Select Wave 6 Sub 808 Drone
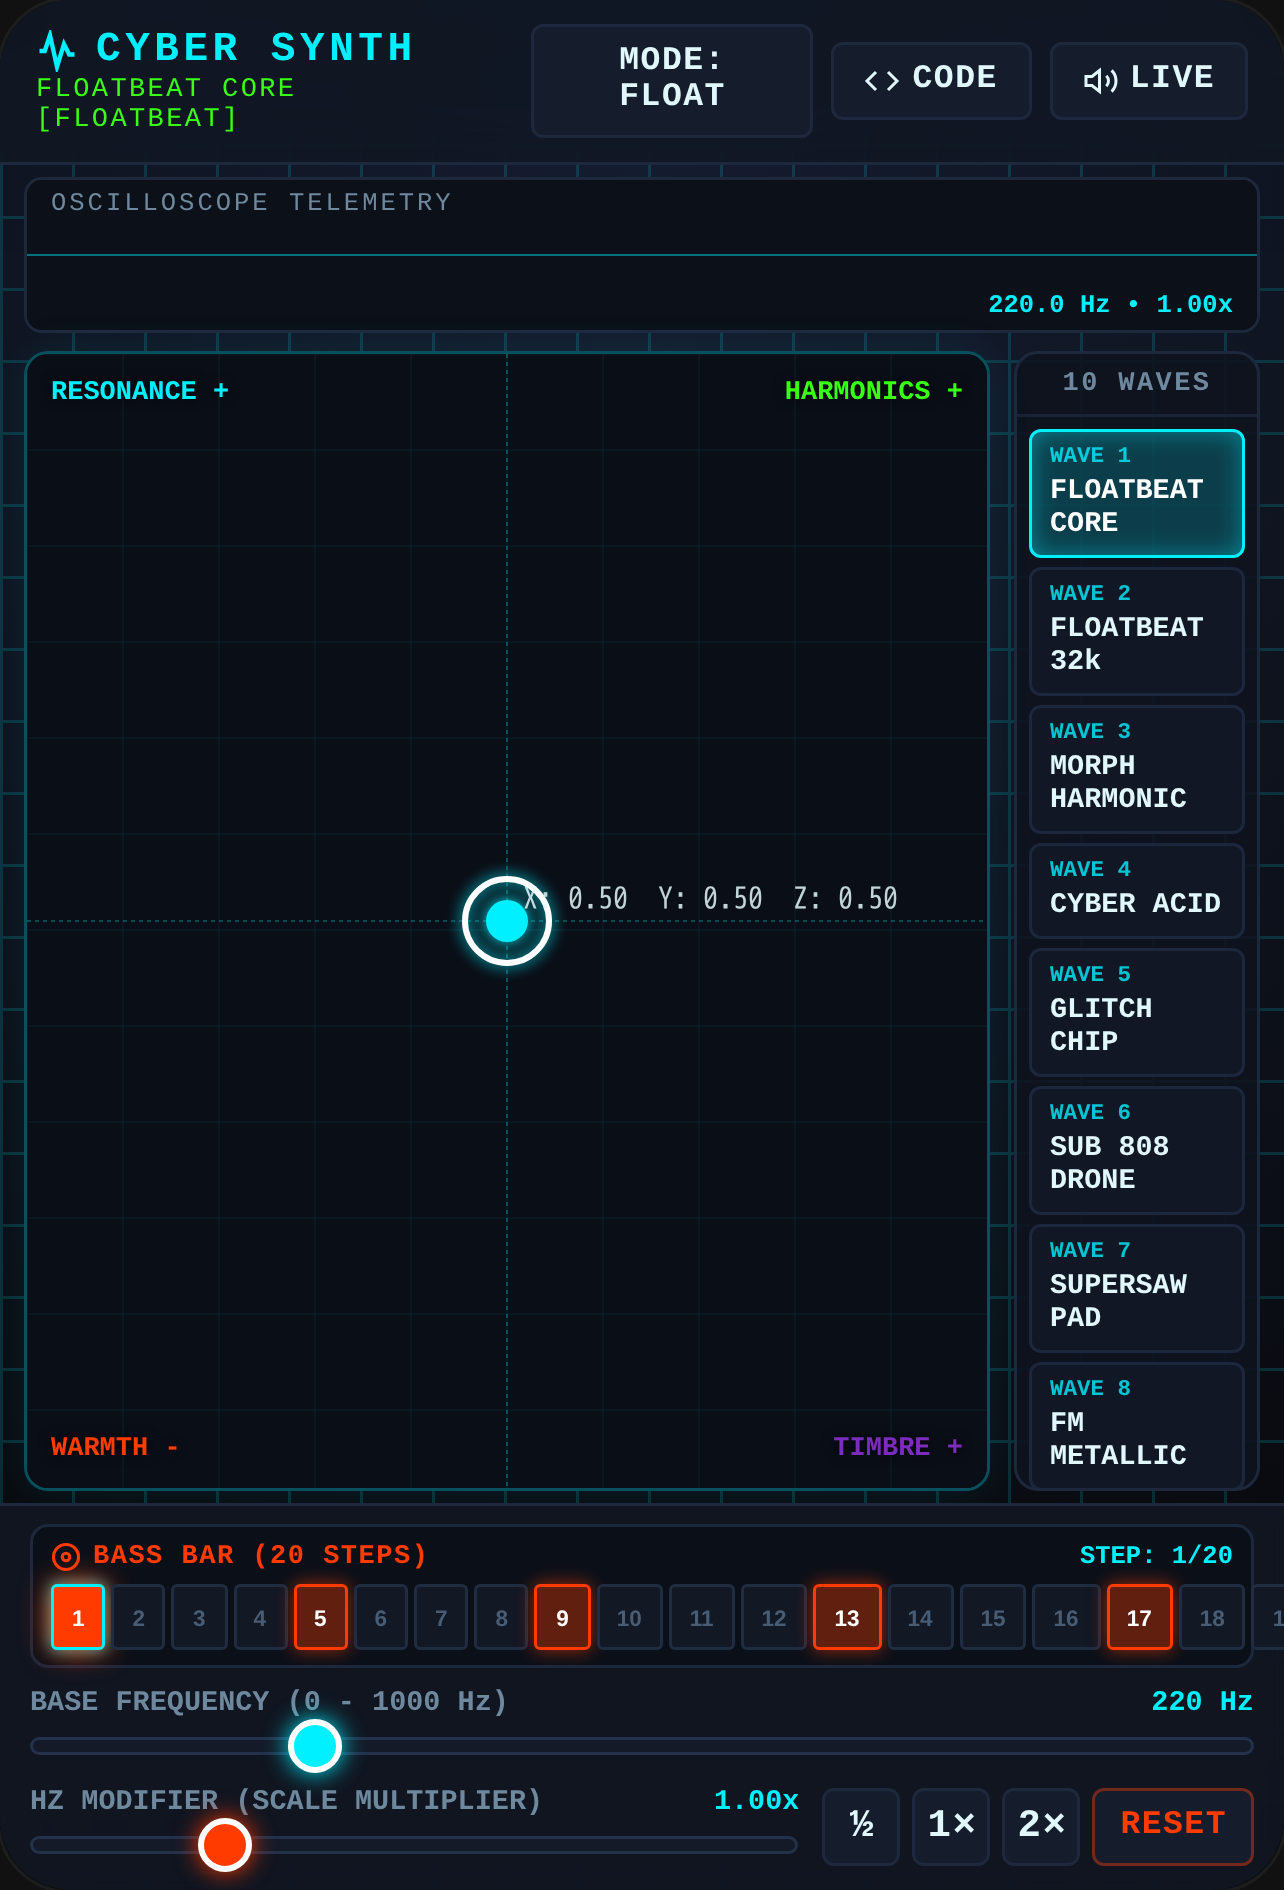 1137,1150
